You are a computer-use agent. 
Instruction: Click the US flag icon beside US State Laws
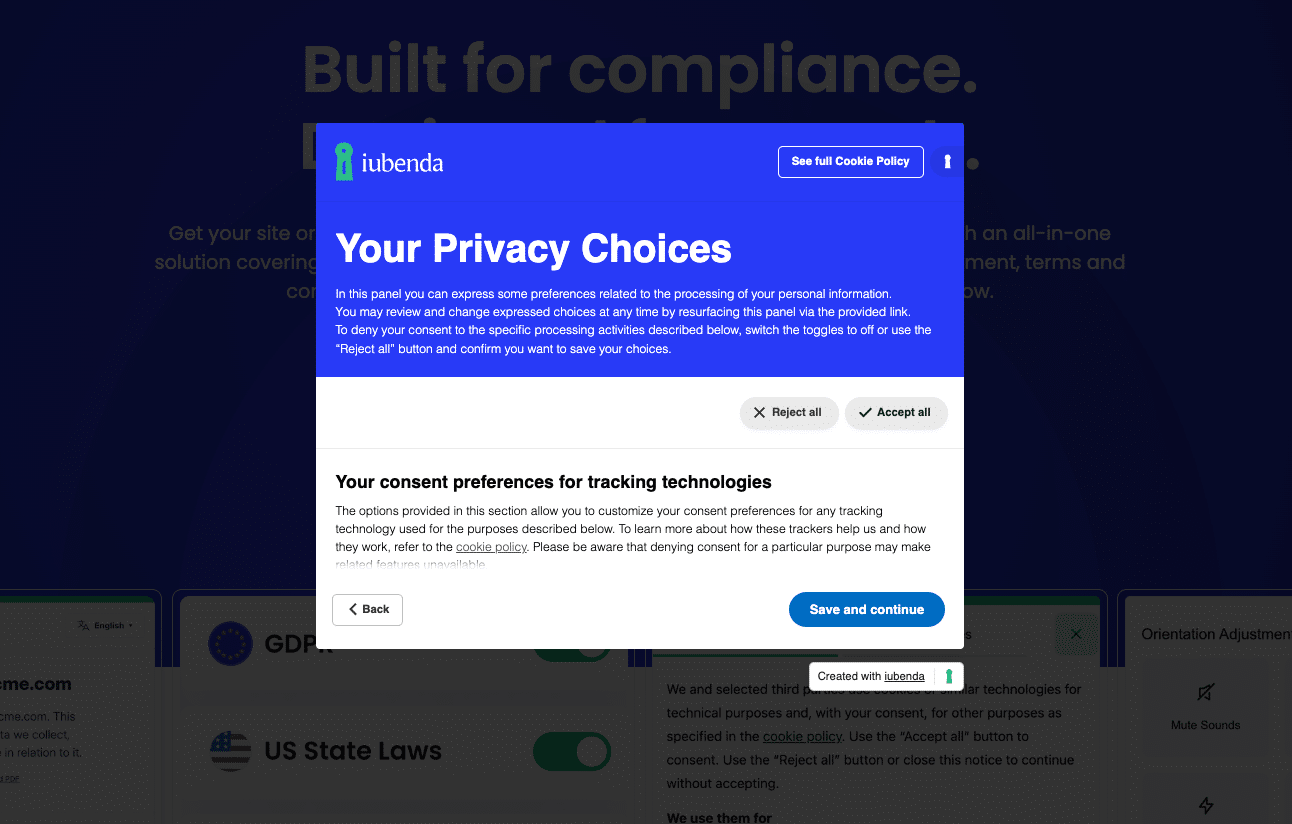tap(231, 751)
